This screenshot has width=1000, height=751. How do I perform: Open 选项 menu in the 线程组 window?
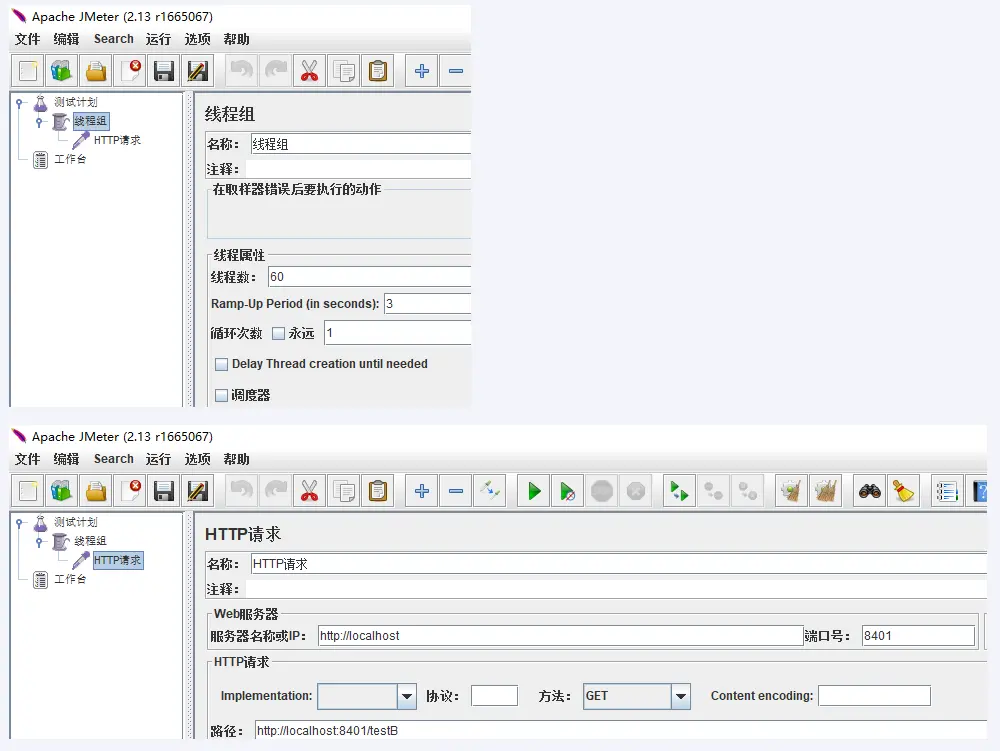click(x=197, y=39)
